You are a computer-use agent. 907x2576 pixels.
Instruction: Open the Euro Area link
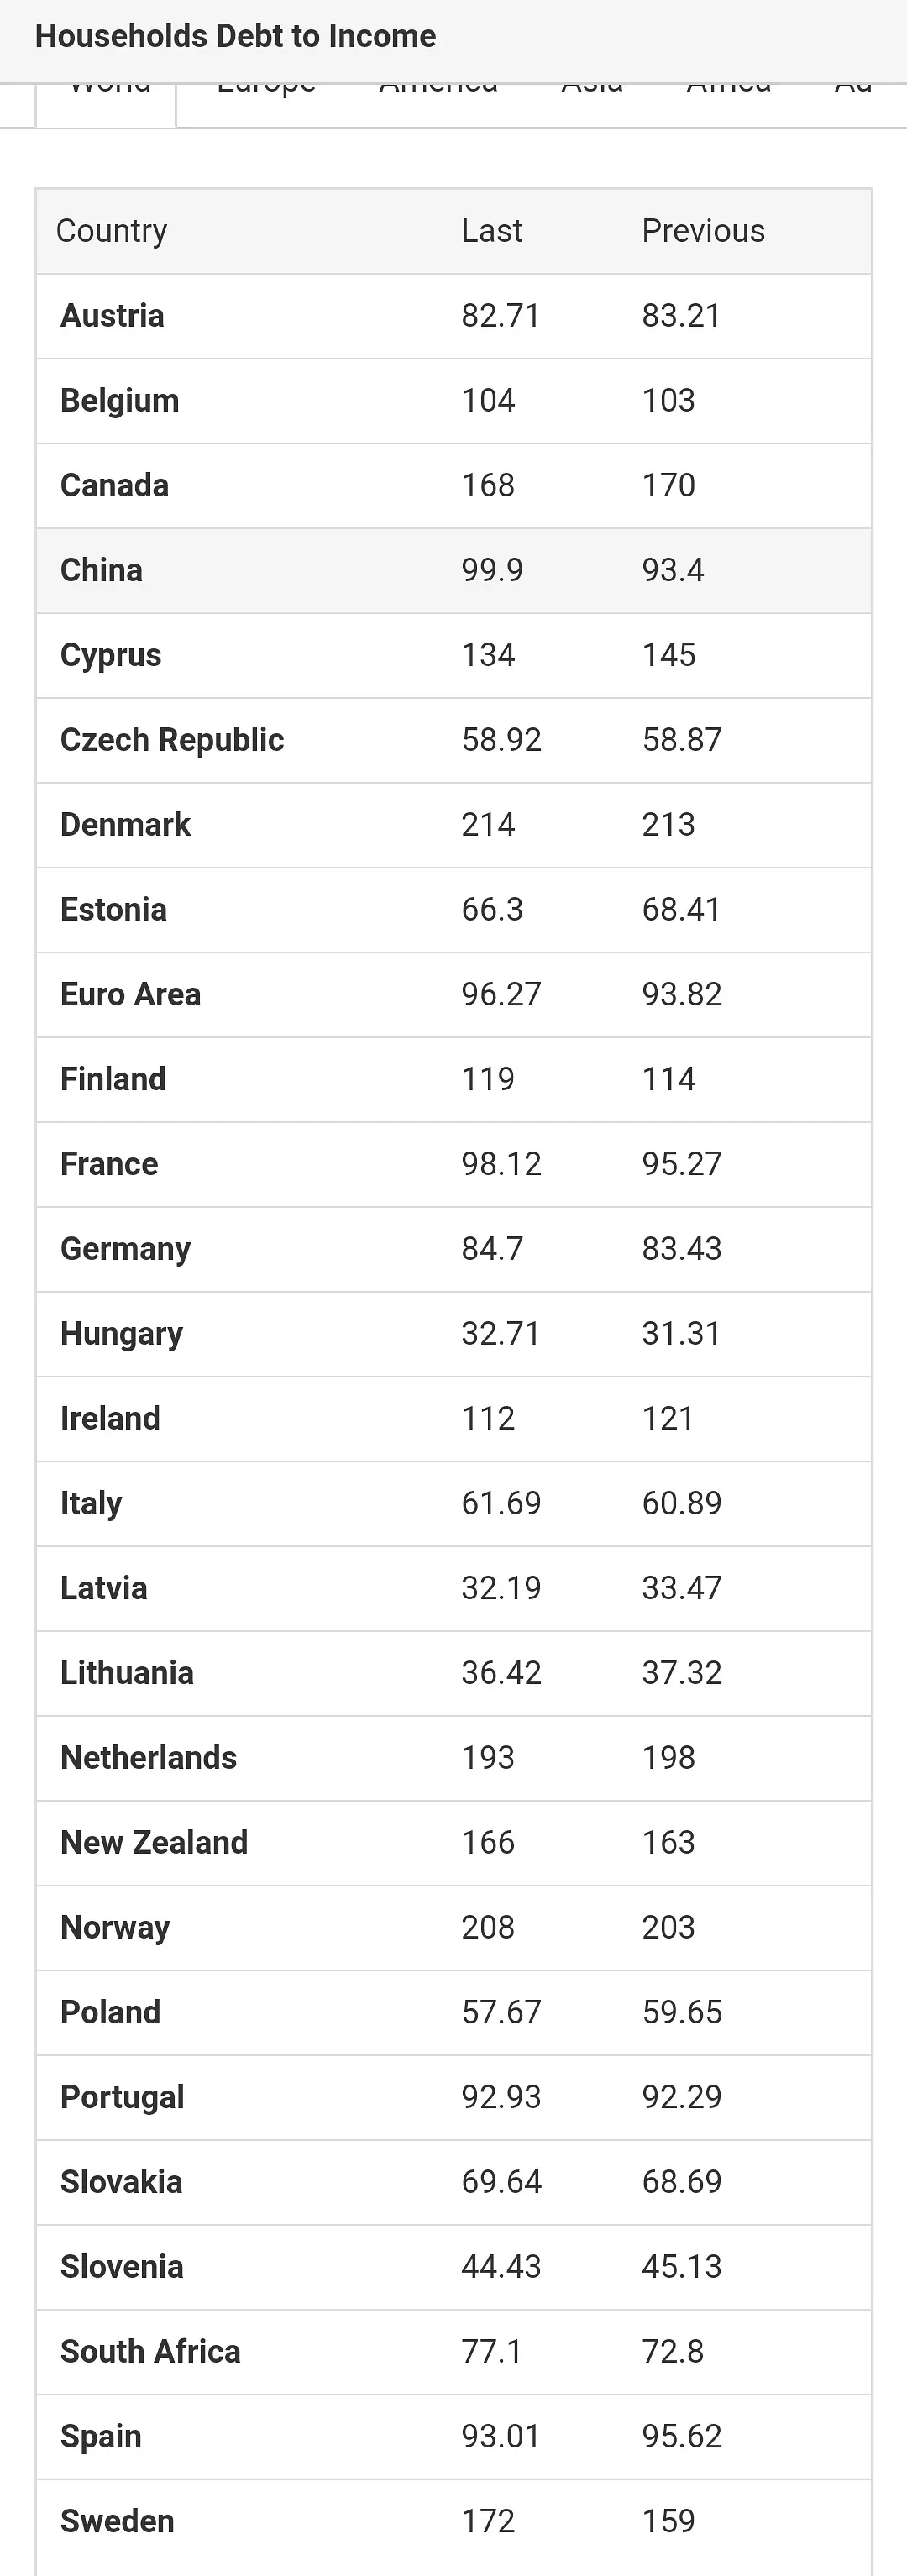(130, 994)
